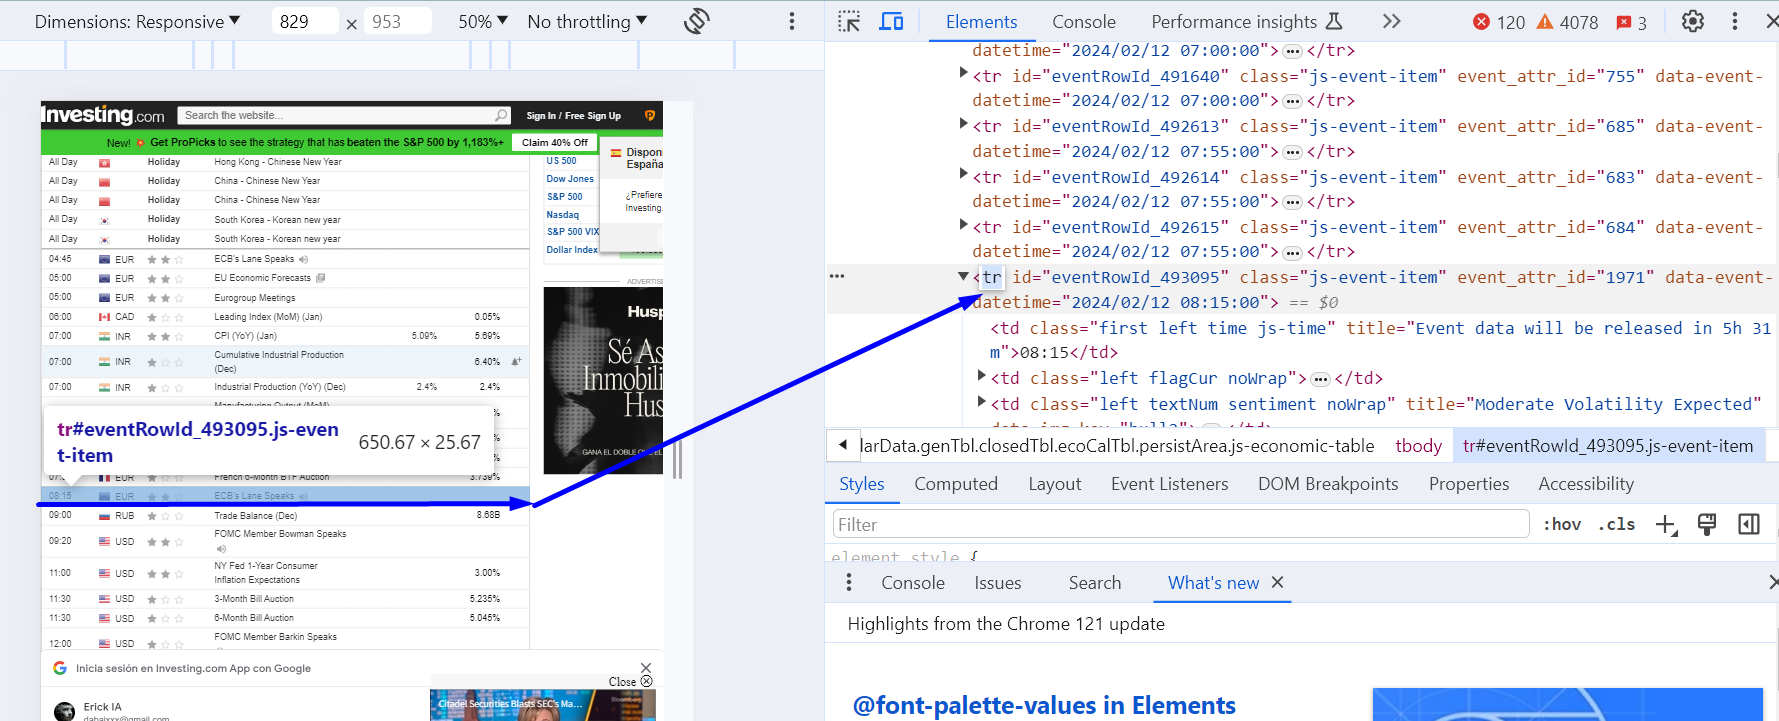Activate the inspect element picker icon

pyautogui.click(x=849, y=21)
